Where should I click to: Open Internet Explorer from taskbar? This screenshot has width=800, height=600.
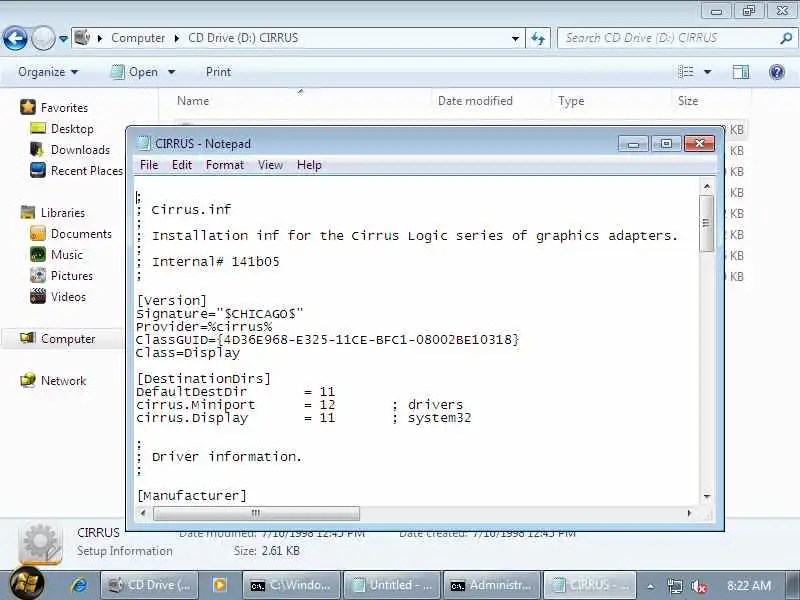(79, 585)
